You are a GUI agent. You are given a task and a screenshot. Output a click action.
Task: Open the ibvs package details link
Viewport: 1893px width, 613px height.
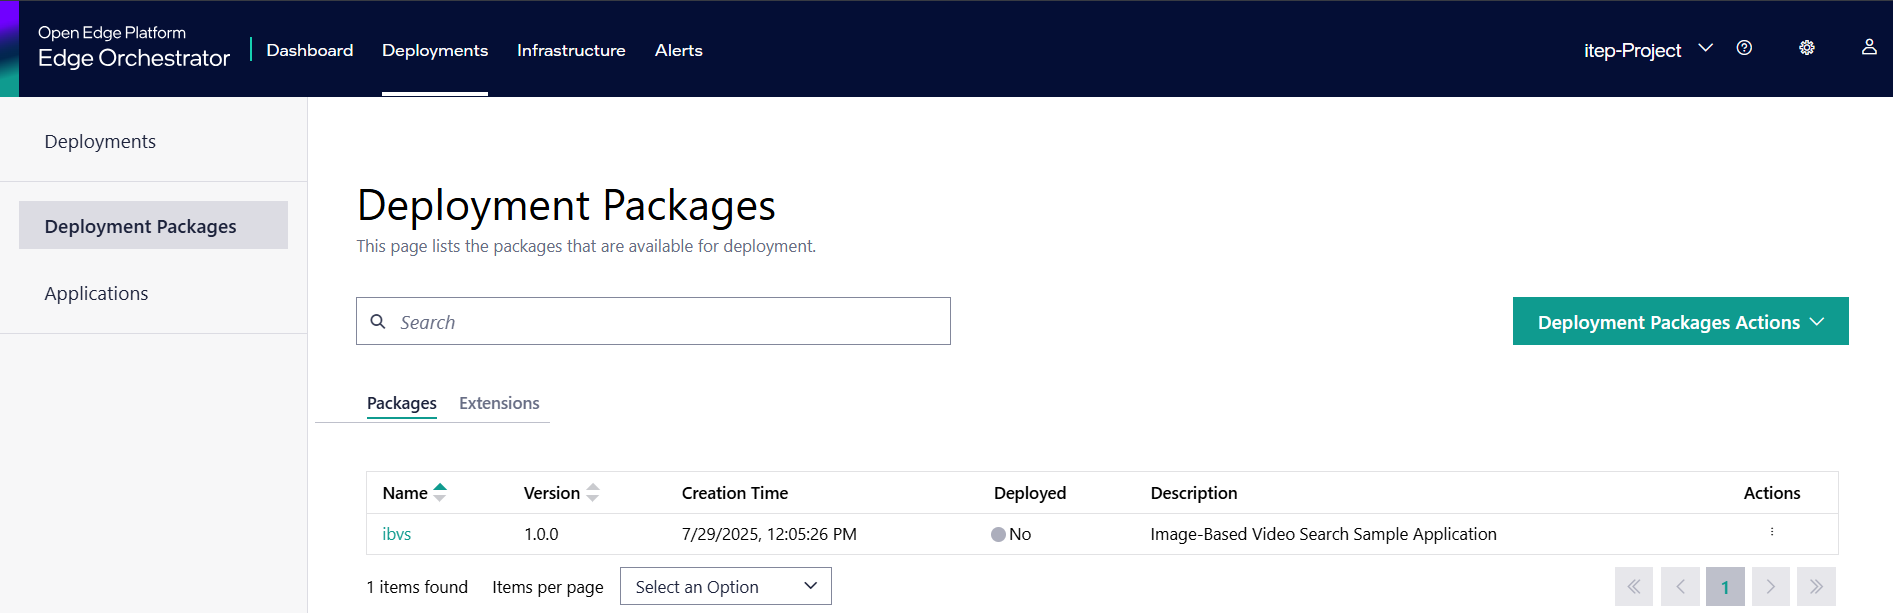(397, 533)
